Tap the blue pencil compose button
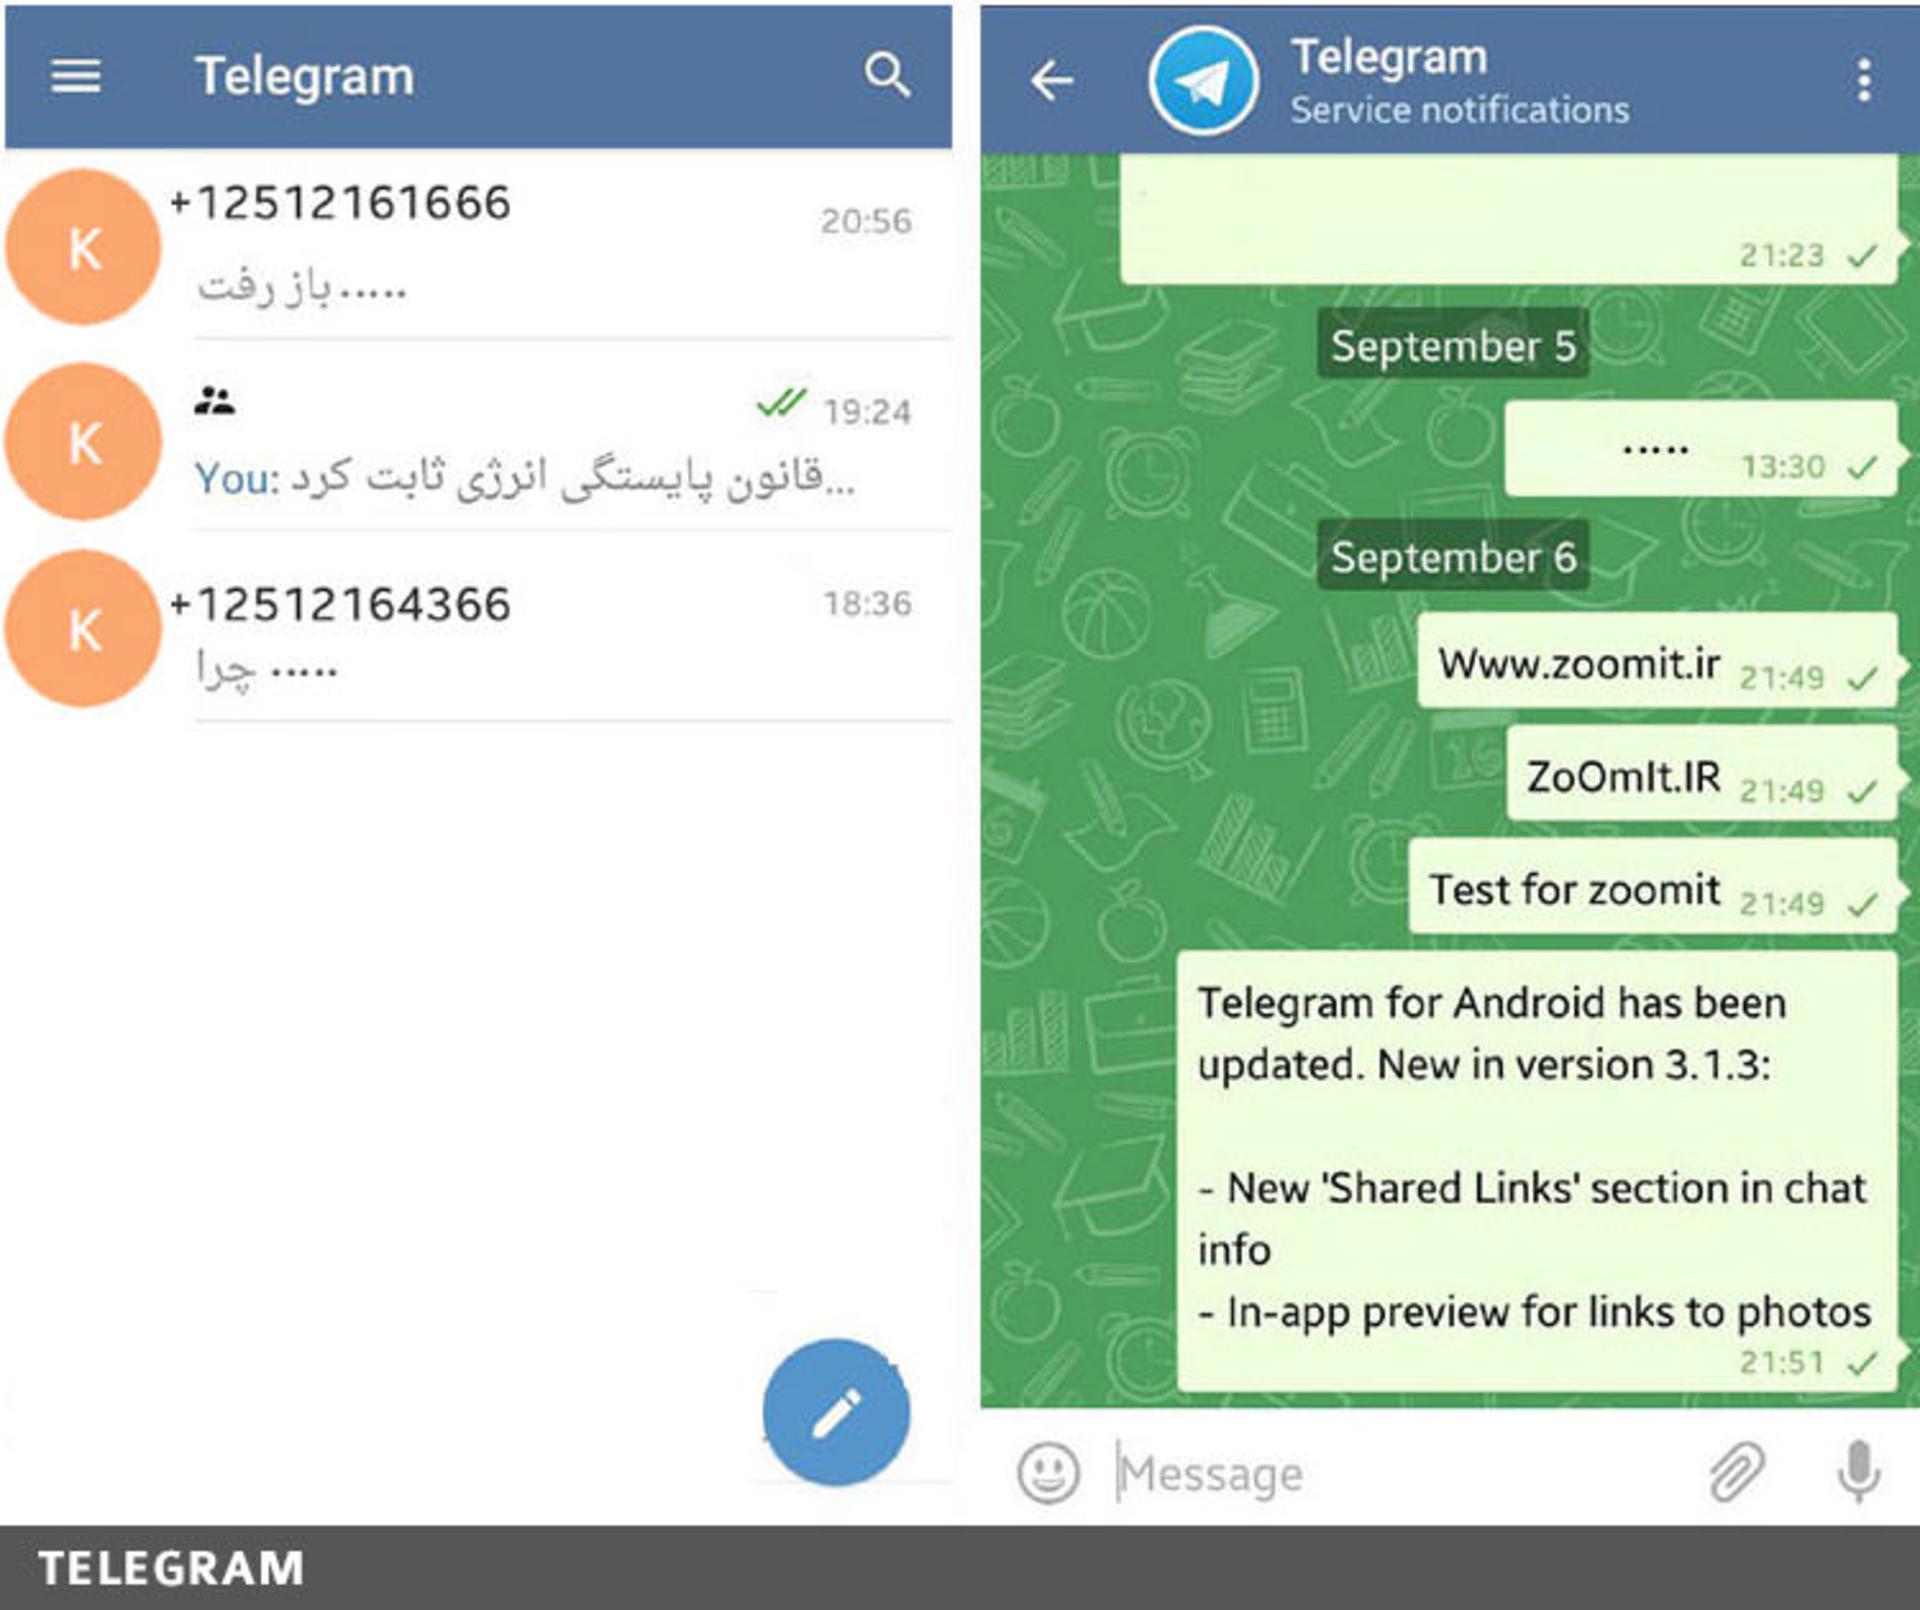The image size is (1920, 1610). [x=836, y=1412]
